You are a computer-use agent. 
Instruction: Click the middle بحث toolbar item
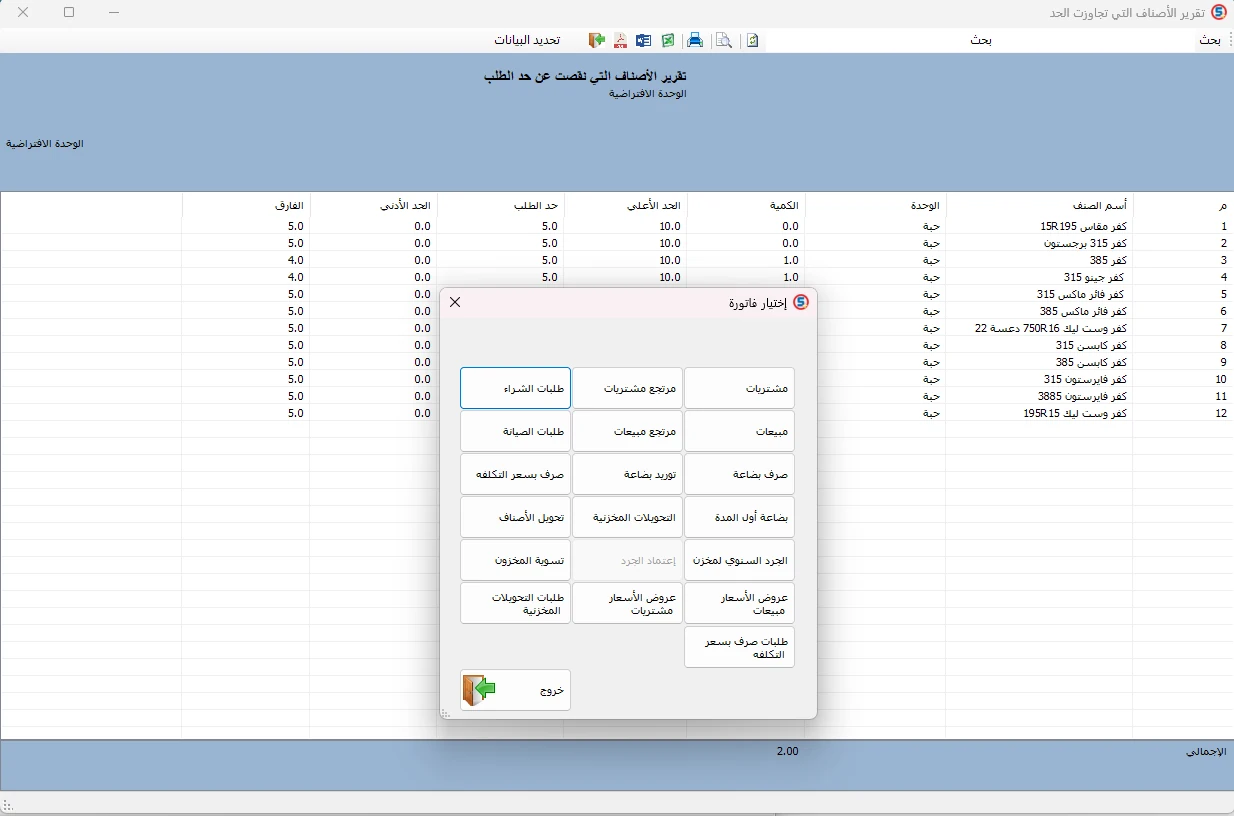pyautogui.click(x=981, y=41)
